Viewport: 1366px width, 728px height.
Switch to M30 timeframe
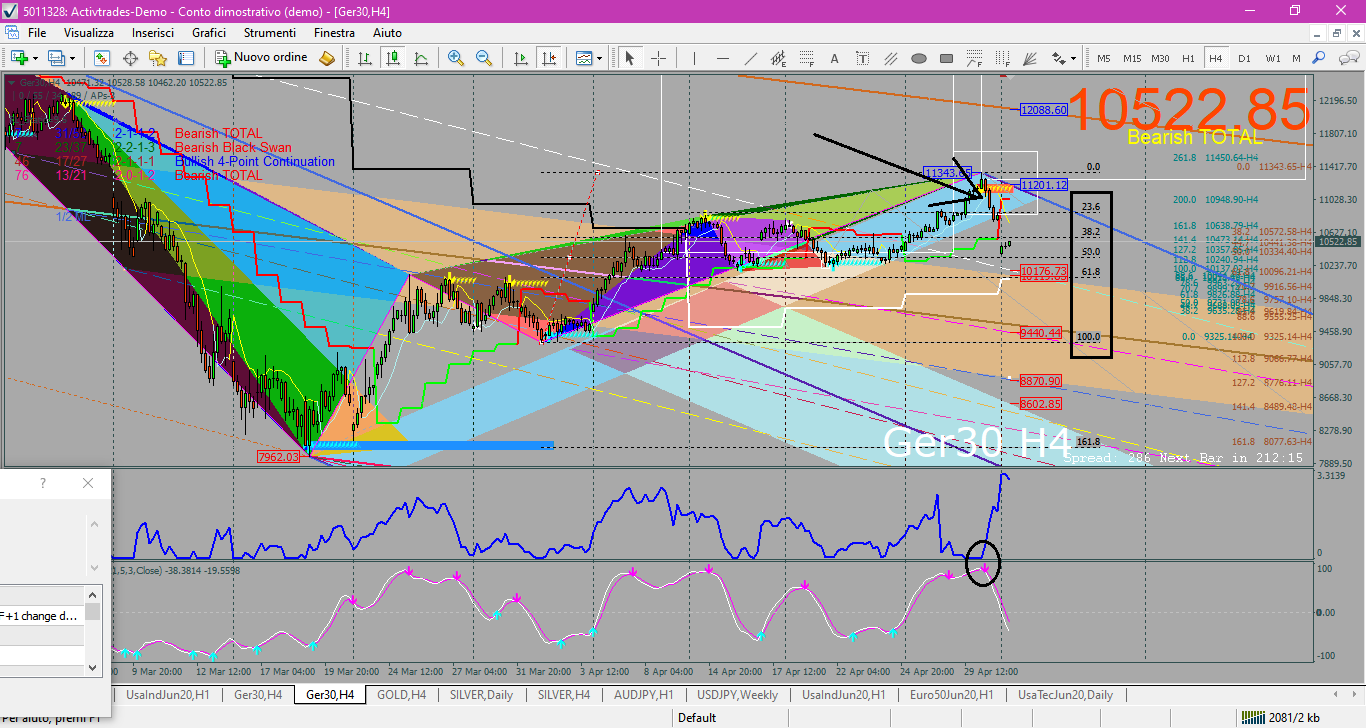pos(1160,58)
